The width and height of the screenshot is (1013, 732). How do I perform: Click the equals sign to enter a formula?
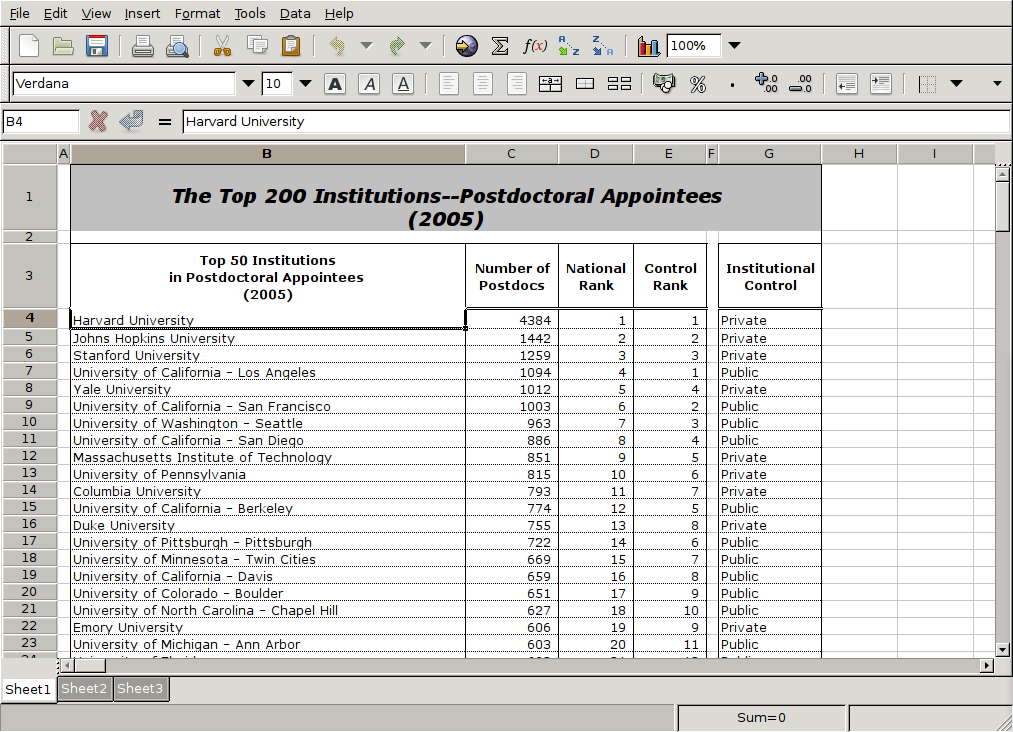(165, 121)
